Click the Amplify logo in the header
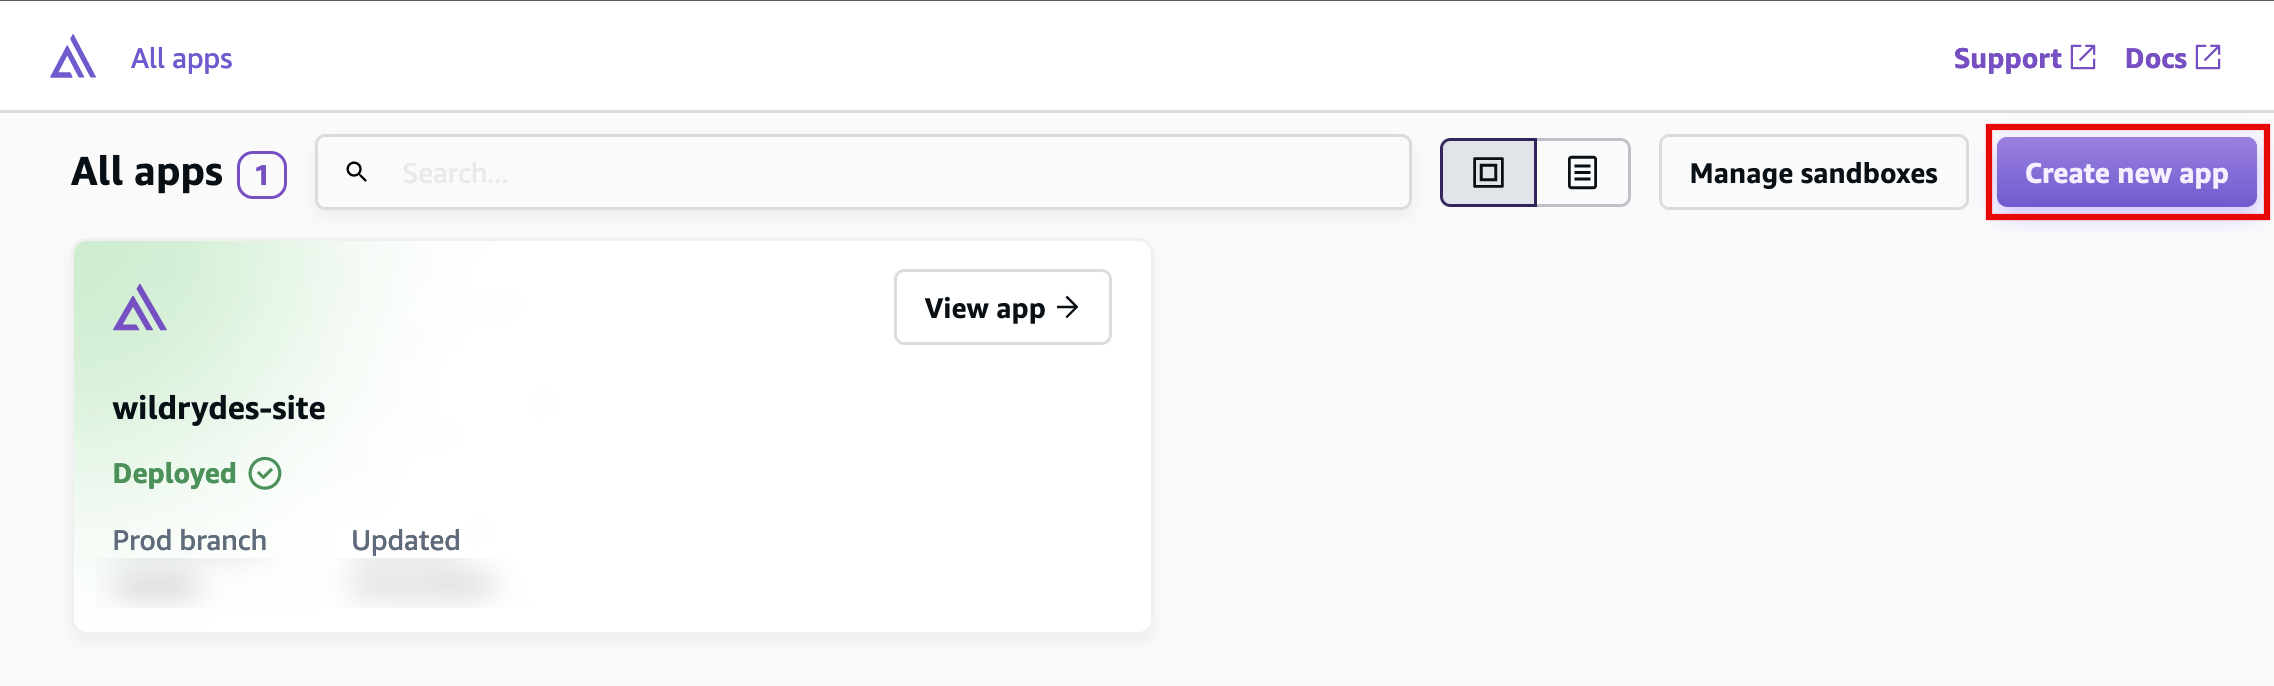The image size is (2274, 686). (73, 57)
